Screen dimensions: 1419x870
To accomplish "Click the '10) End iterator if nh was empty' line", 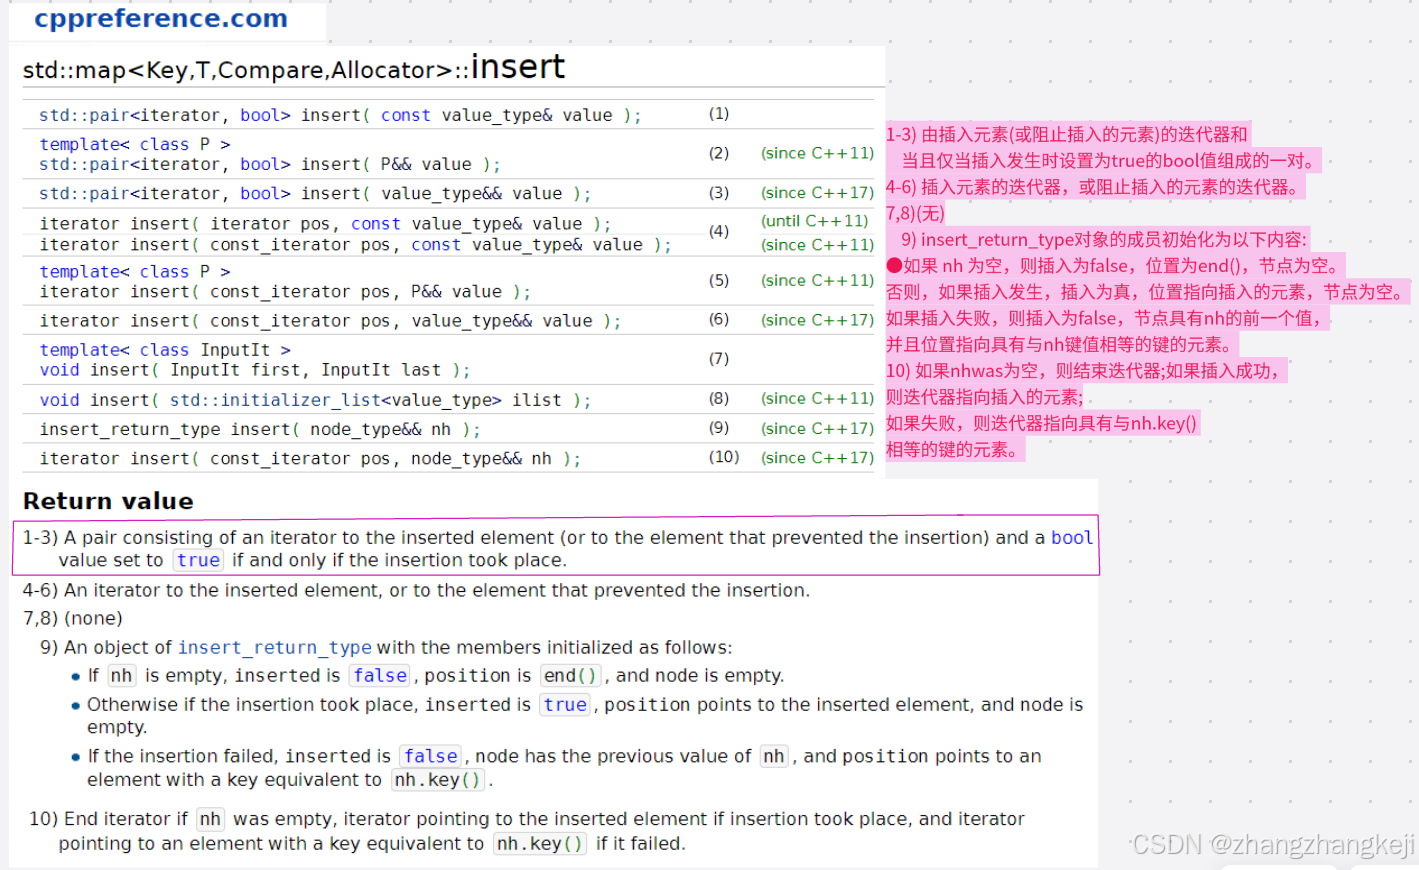I will (527, 819).
